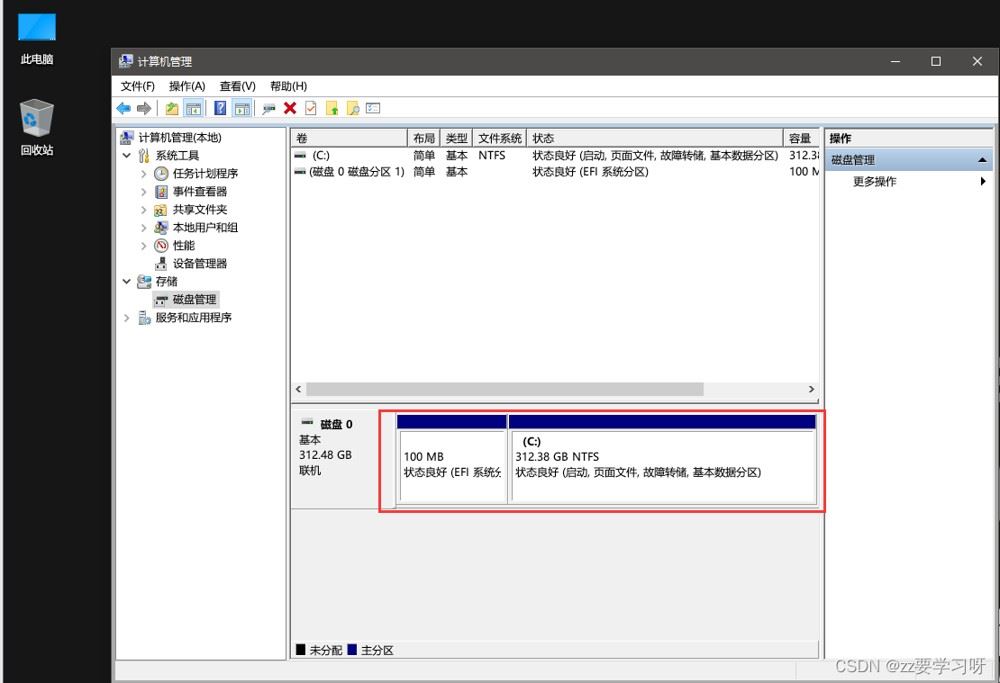Viewport: 1000px width, 683px height.
Task: Click 更多操作 in the actions pane
Action: point(874,182)
